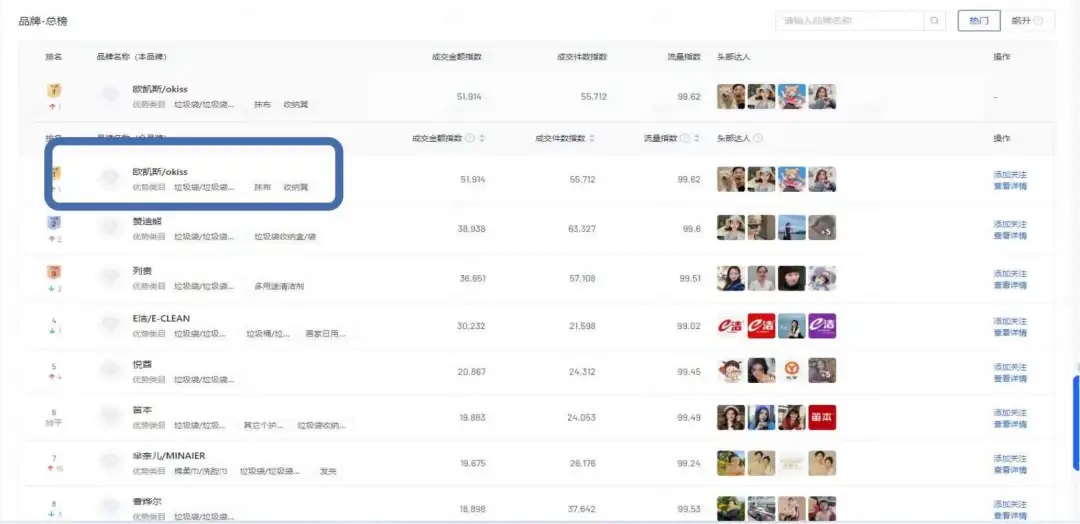
Task: Sort by 流量指数 using its sort arrows
Action: [x=695, y=138]
